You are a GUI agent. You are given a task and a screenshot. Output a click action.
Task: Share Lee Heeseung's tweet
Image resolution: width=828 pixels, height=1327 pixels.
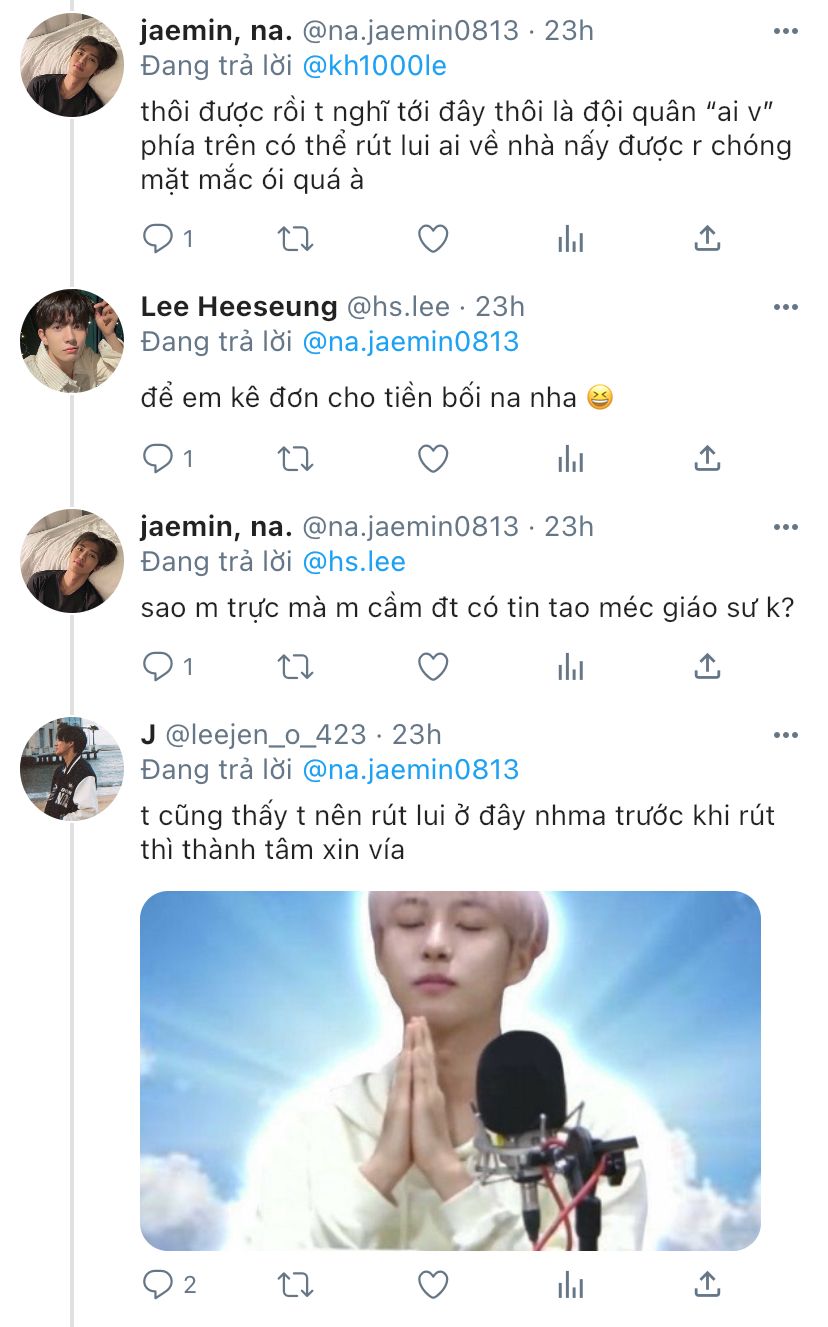point(707,459)
